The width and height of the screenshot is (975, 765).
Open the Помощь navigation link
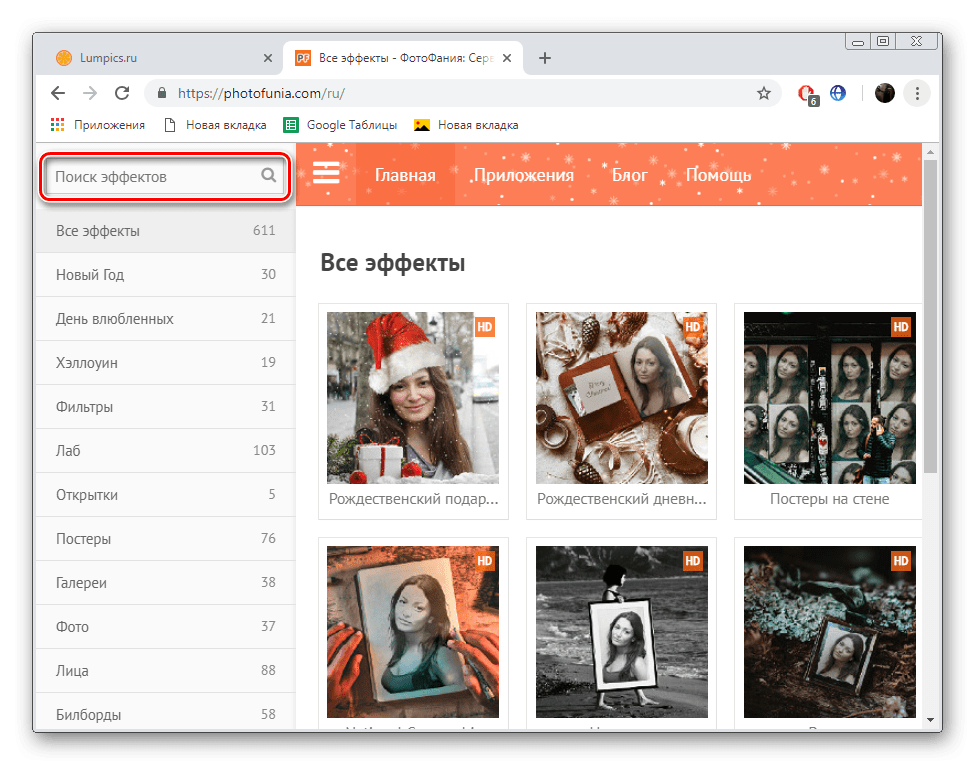pyautogui.click(x=718, y=175)
